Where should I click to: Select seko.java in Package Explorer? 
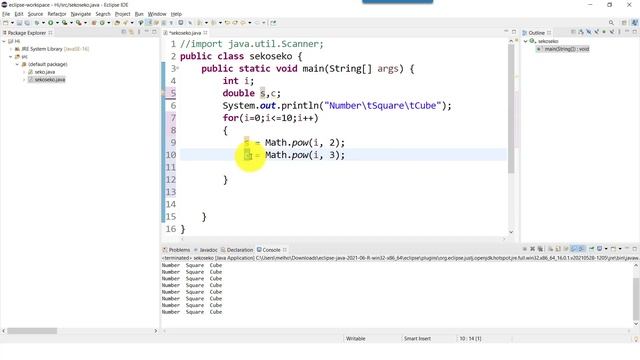(44, 72)
